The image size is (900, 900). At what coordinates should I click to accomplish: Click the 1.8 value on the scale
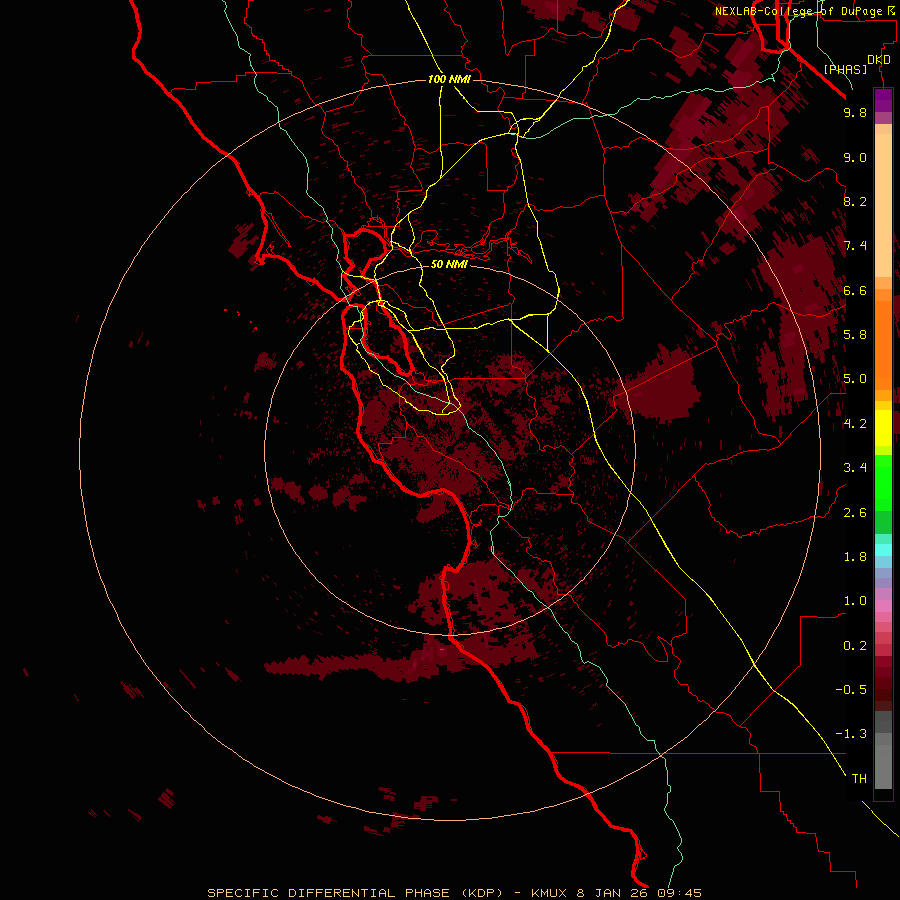(855, 557)
